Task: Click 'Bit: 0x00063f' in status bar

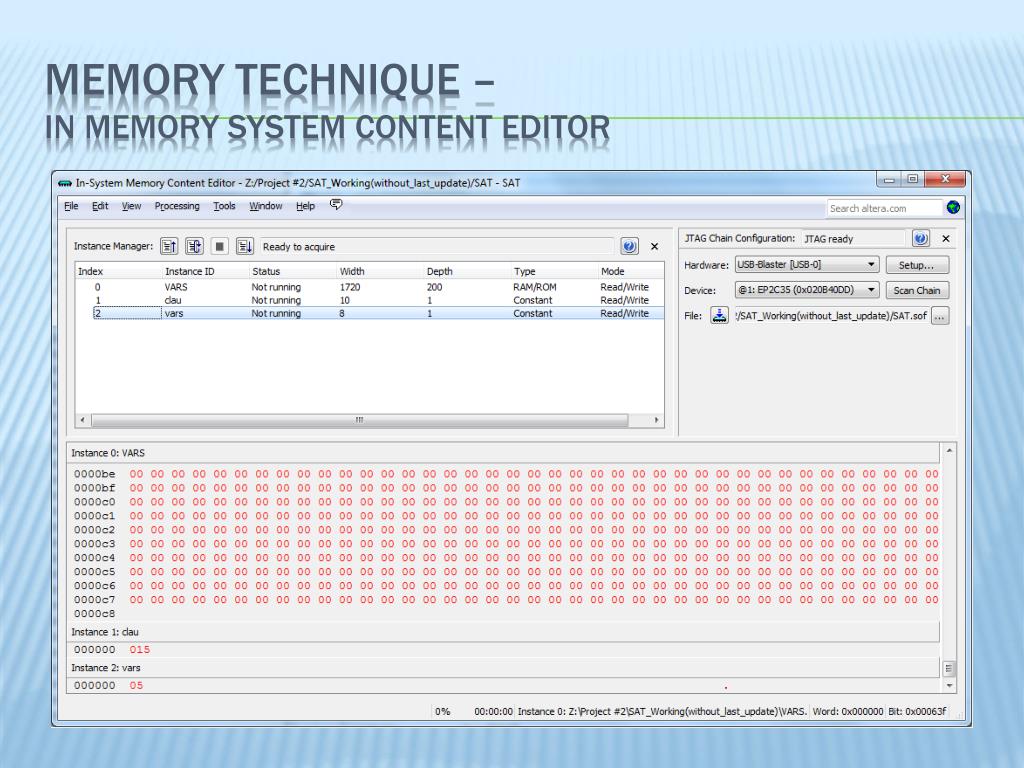Action: (x=917, y=712)
